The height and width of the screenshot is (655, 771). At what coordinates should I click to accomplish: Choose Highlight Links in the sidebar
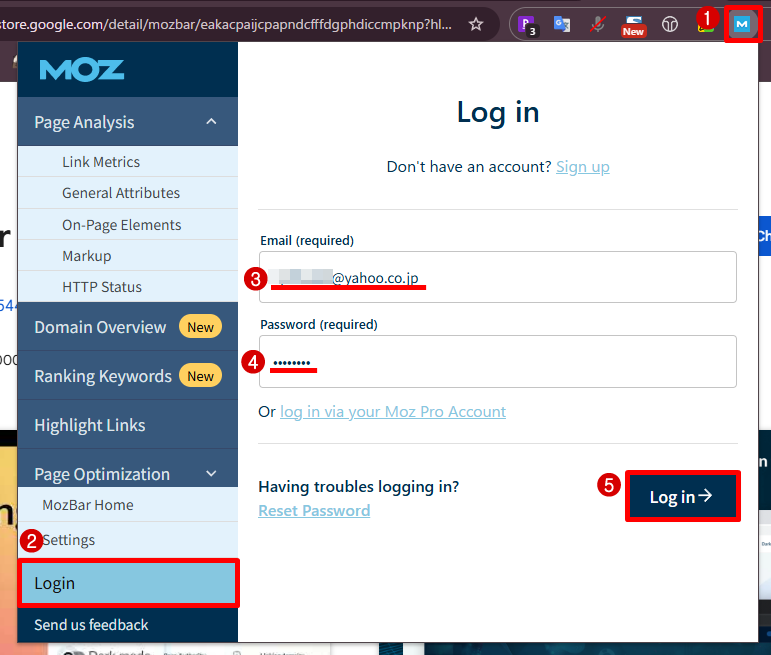pyautogui.click(x=90, y=425)
